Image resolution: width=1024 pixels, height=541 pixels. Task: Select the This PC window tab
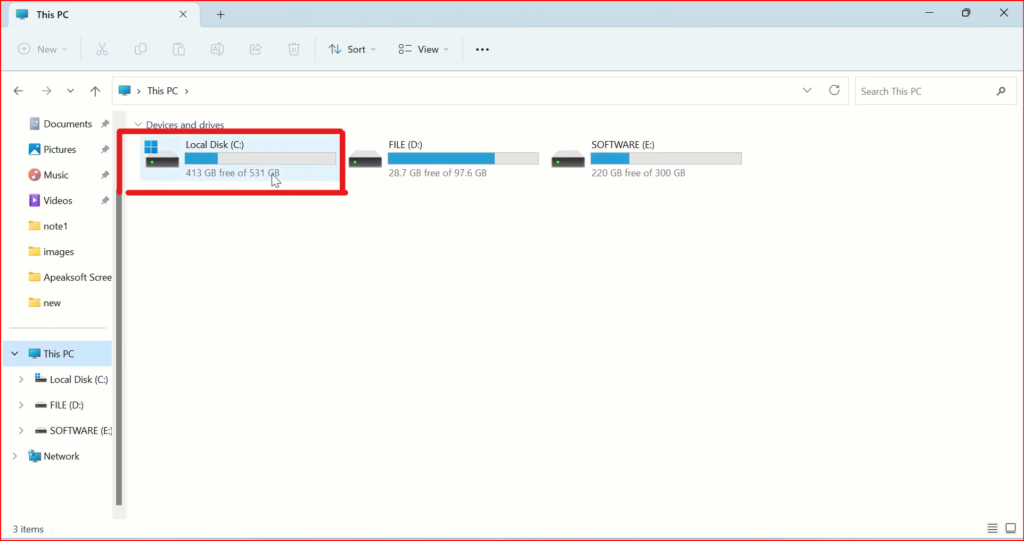click(x=104, y=14)
